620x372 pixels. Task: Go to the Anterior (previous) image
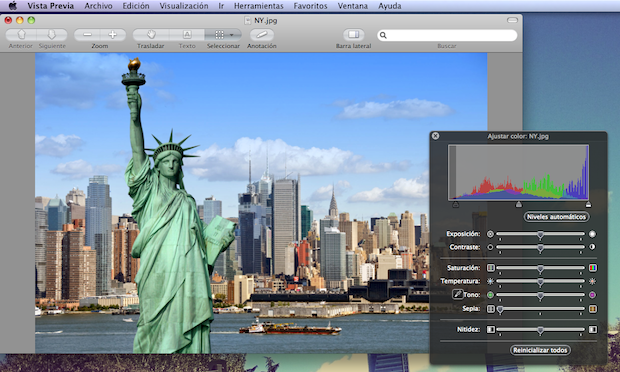tap(21, 35)
